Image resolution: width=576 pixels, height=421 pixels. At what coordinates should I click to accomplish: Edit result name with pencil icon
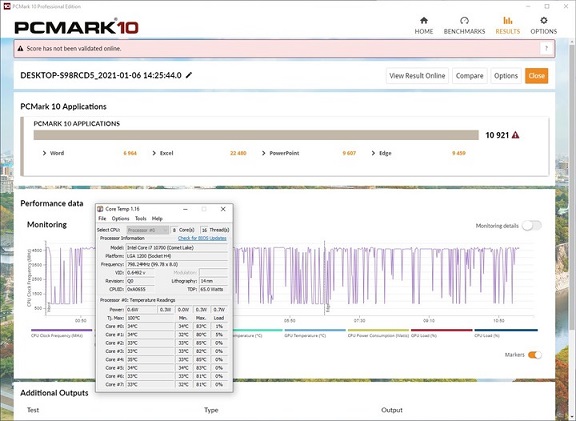point(189,75)
